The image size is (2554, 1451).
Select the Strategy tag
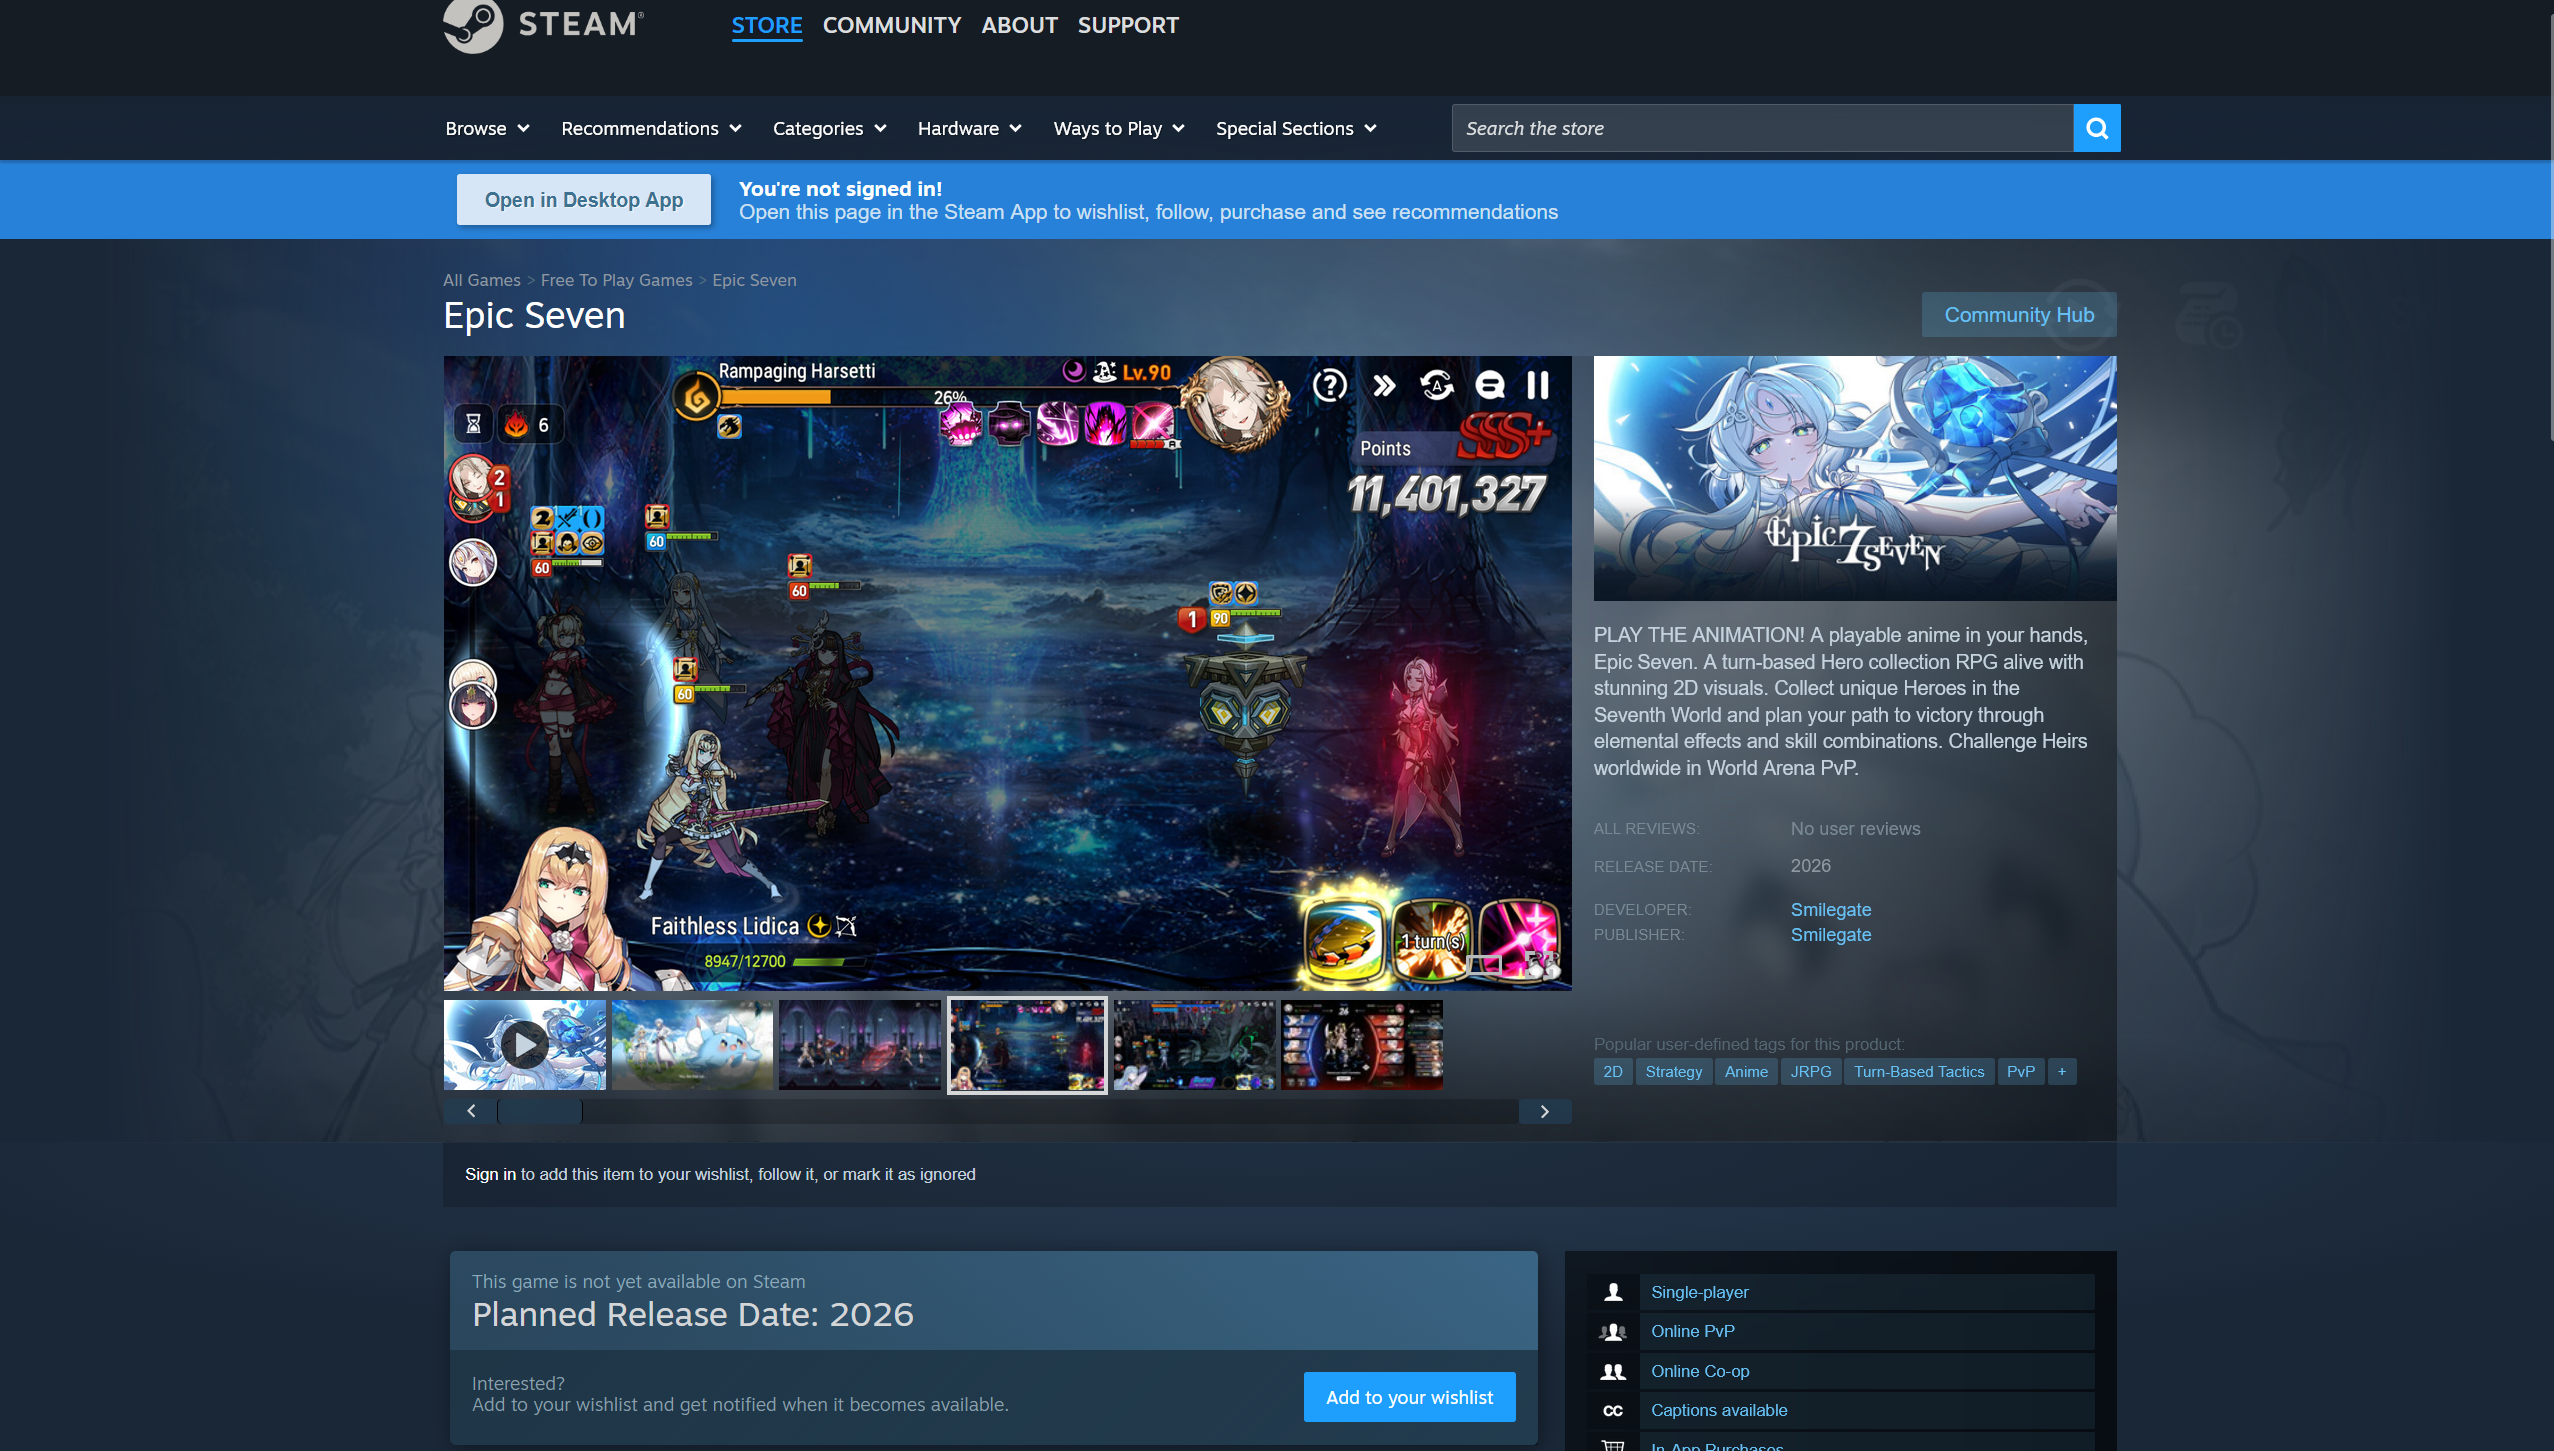[x=1674, y=1071]
